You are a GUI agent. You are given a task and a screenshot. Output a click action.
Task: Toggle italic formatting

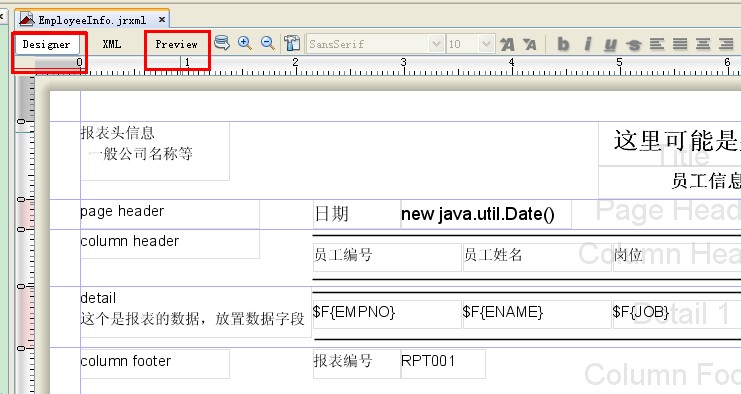point(587,44)
